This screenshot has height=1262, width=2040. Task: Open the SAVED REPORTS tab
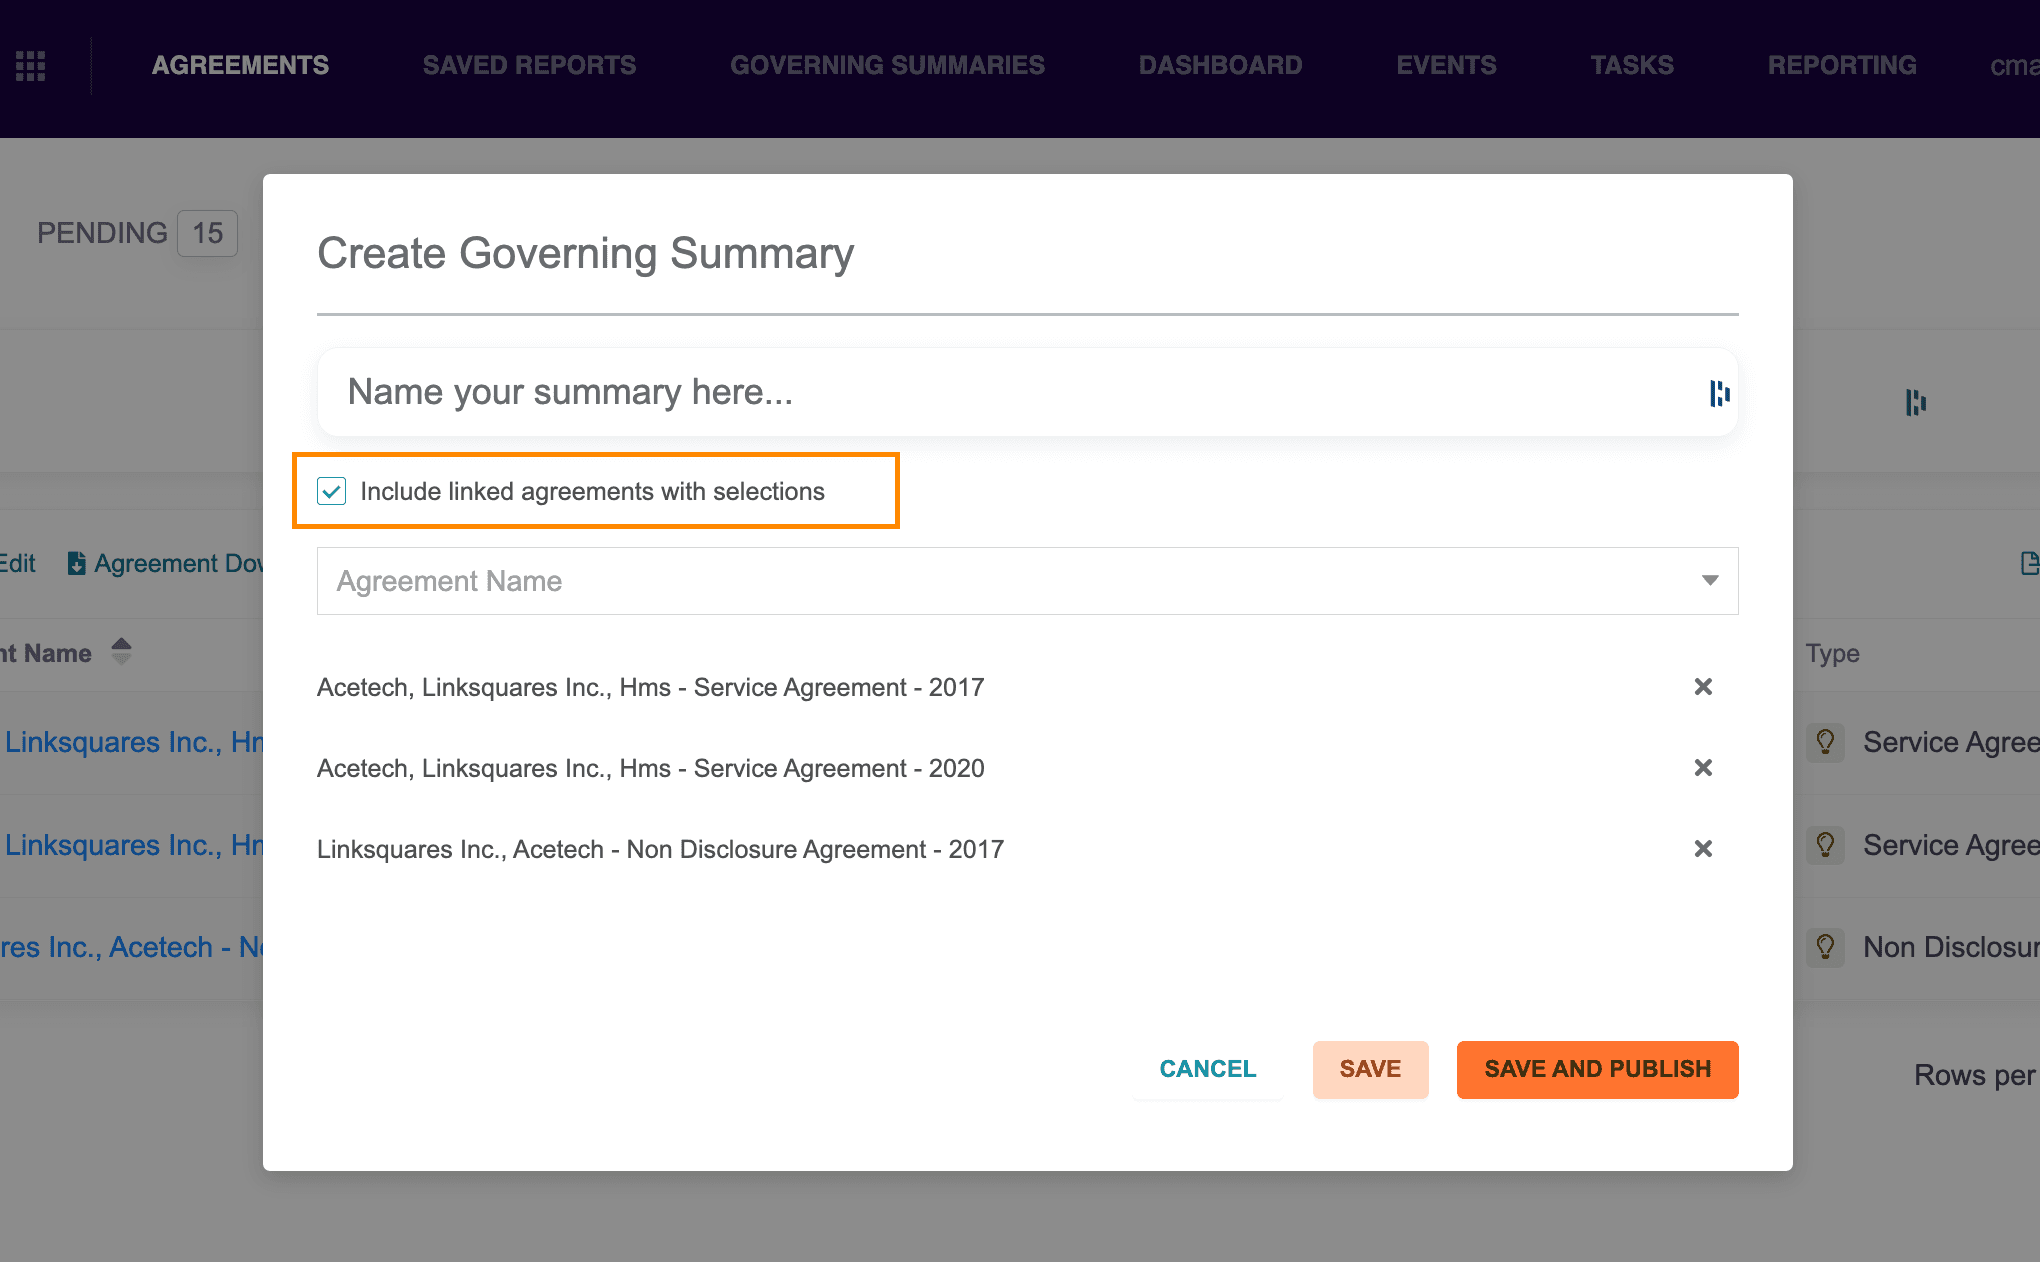point(529,66)
